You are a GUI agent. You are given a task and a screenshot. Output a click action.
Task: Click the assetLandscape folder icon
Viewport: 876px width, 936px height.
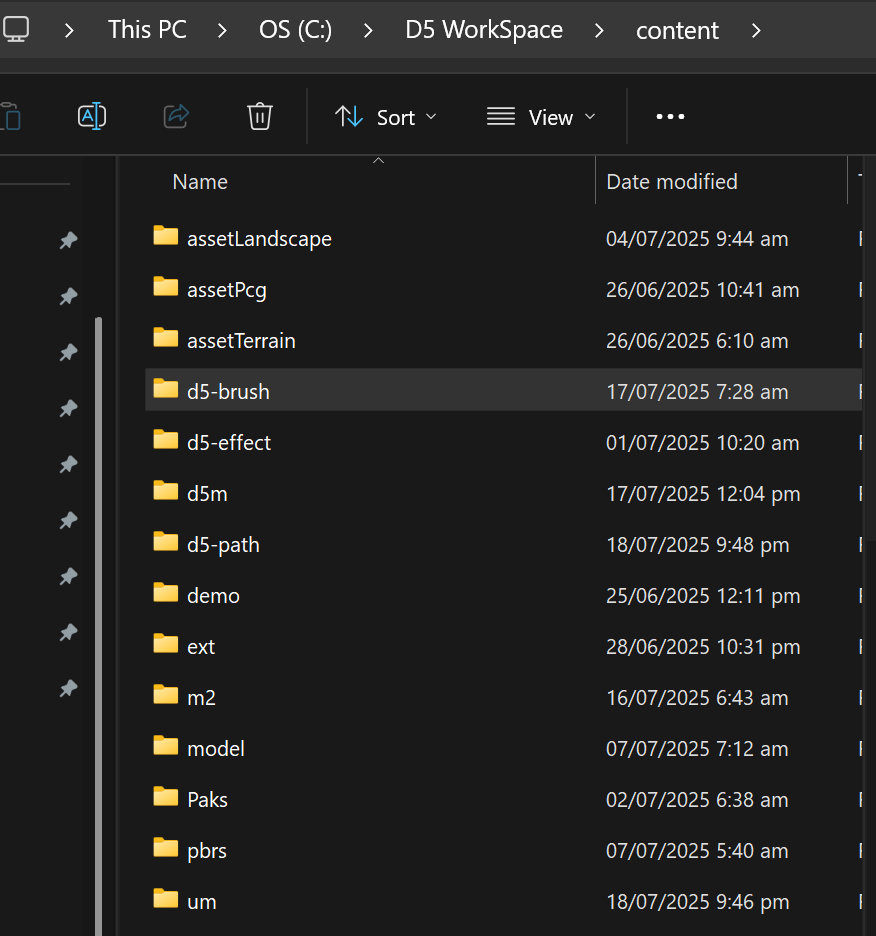(x=165, y=236)
